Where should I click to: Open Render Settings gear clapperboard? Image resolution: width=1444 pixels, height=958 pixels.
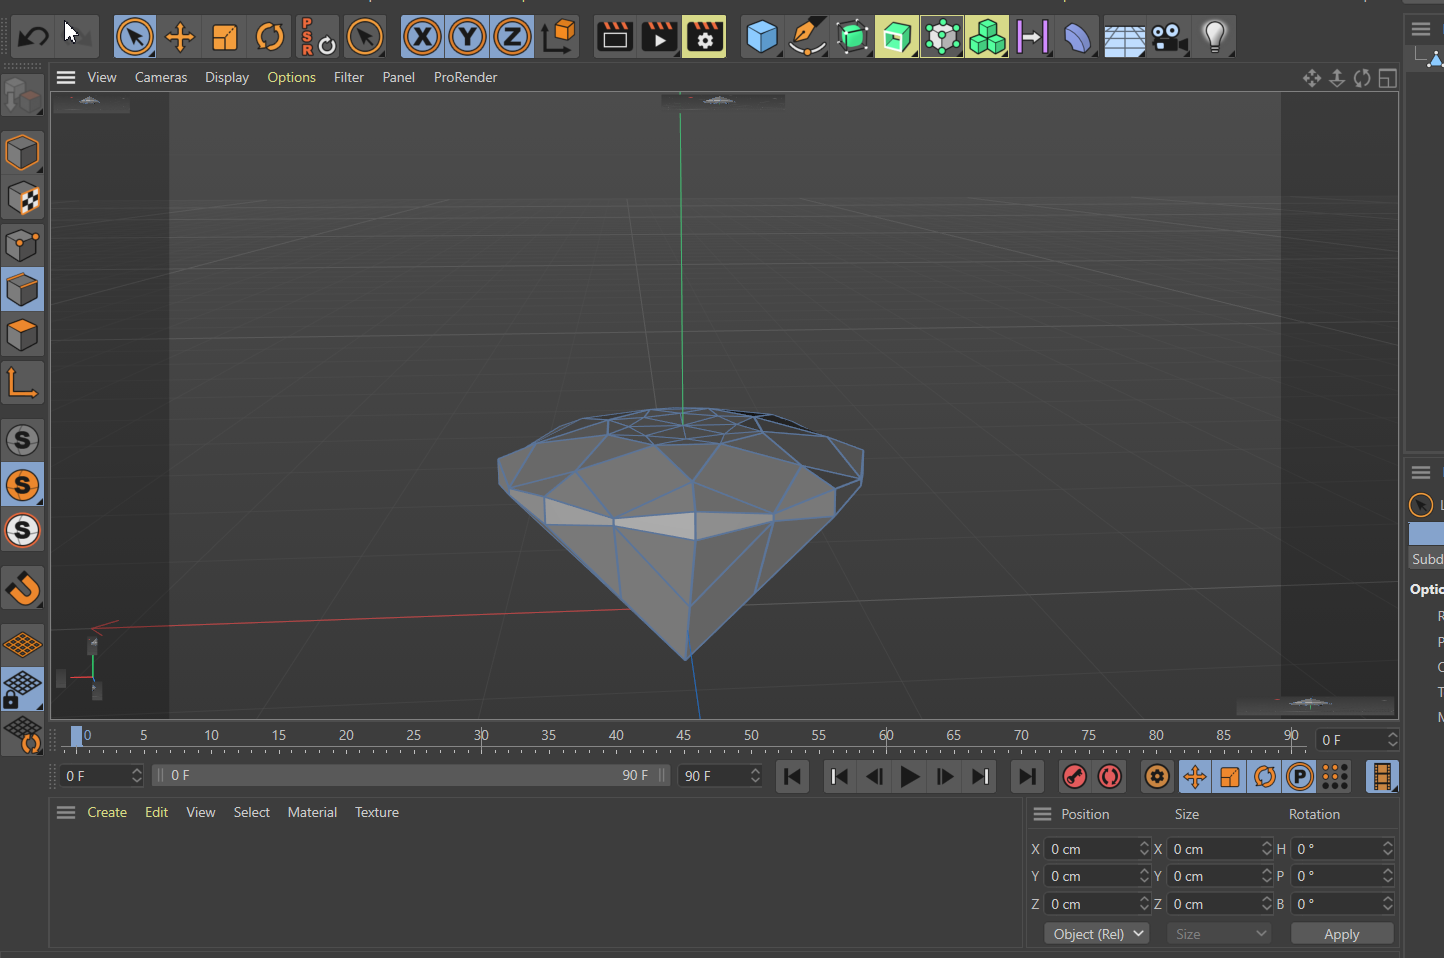[704, 38]
